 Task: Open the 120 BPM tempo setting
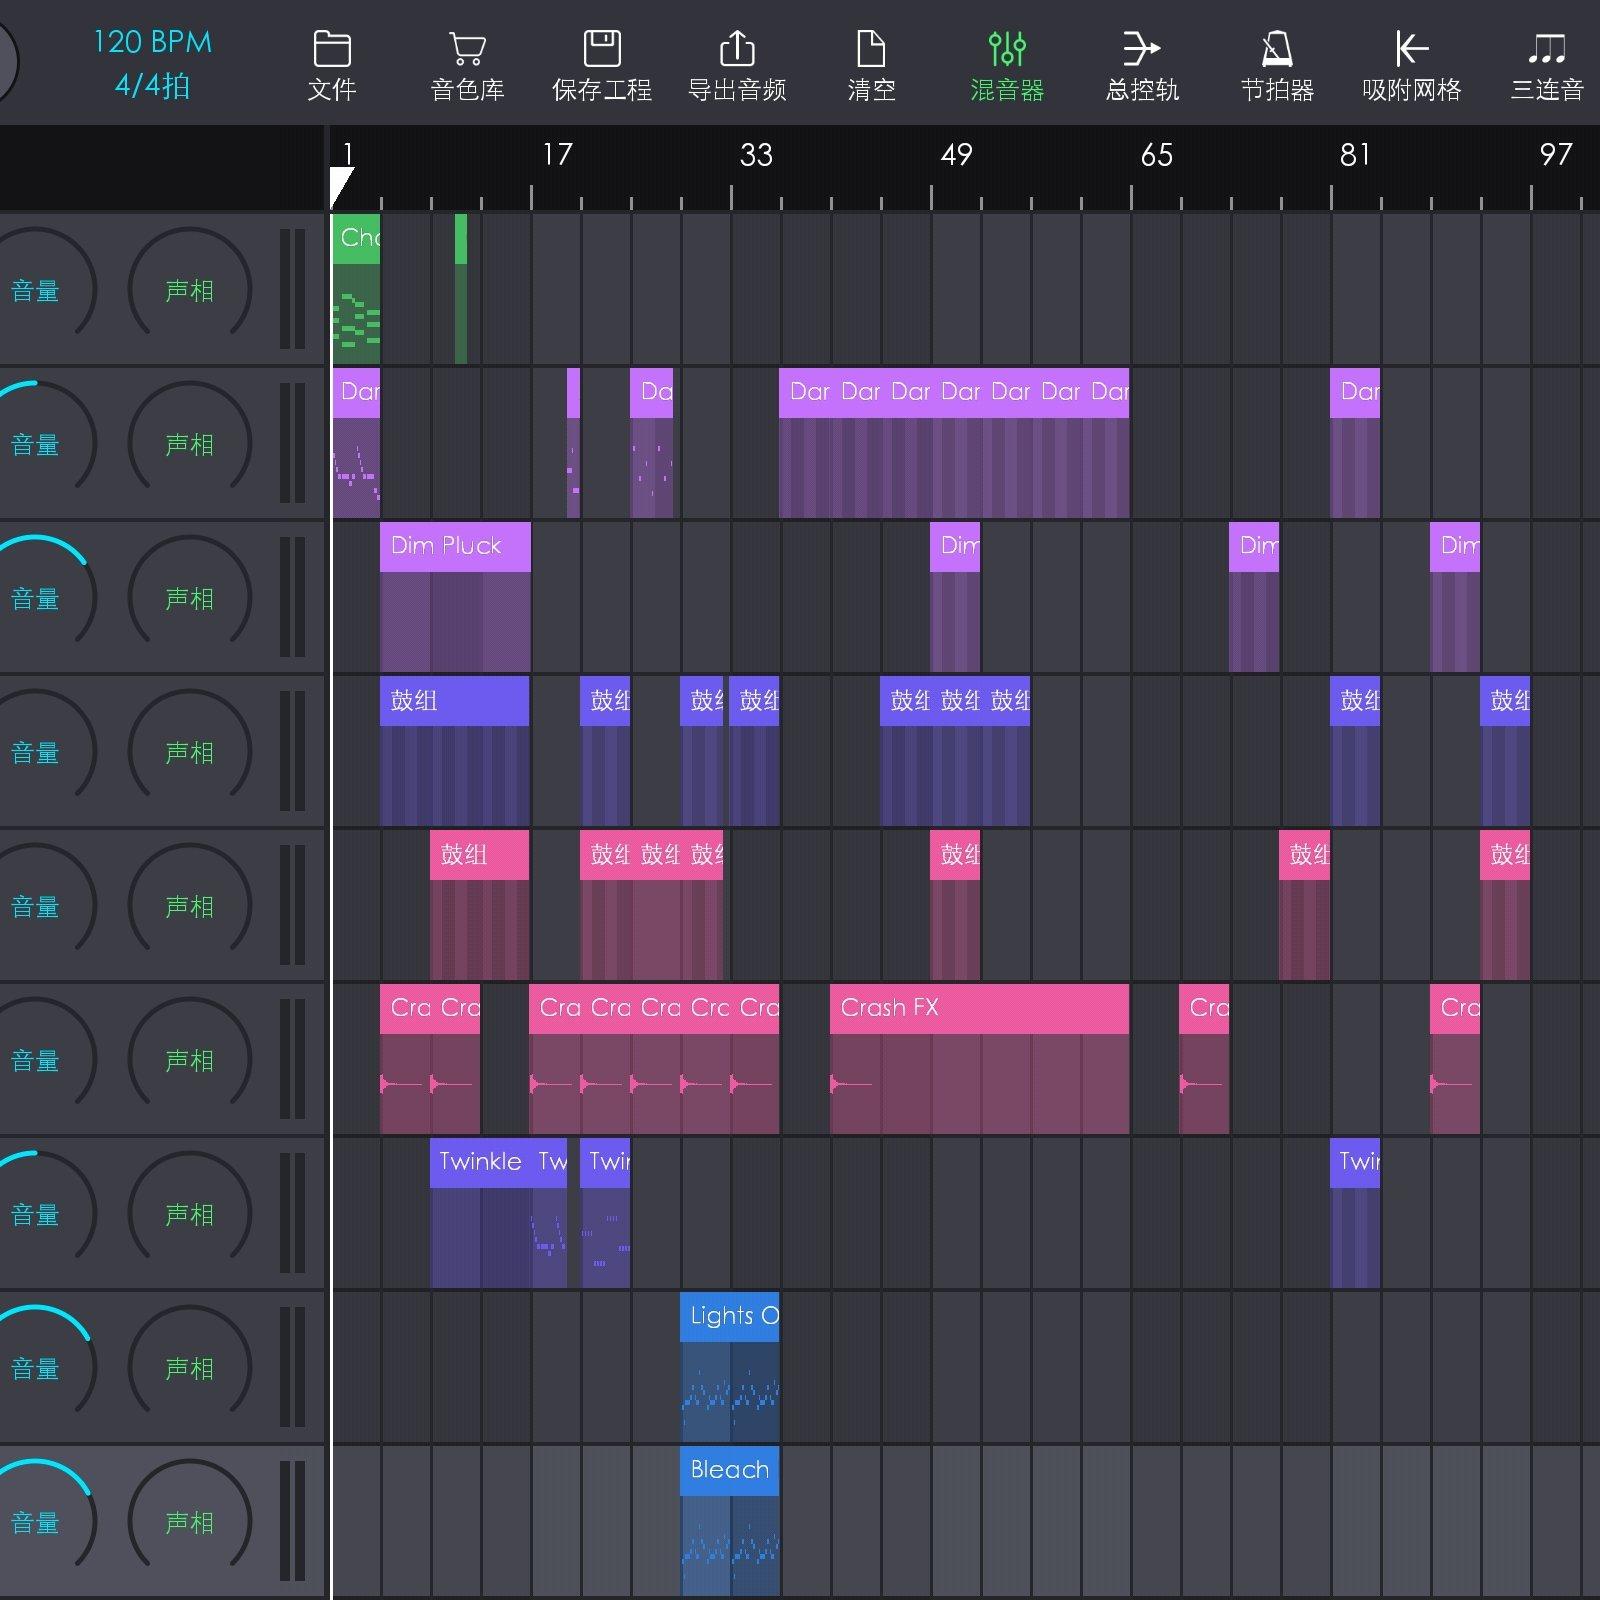click(152, 42)
